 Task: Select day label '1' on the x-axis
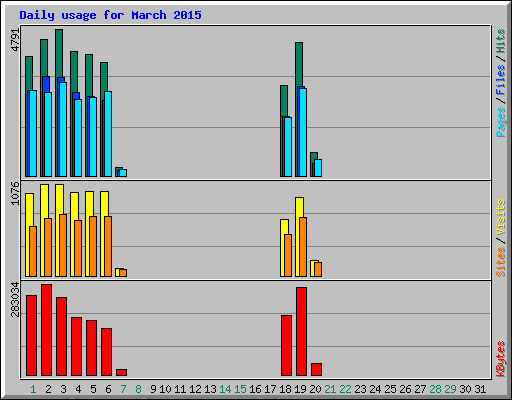point(33,389)
